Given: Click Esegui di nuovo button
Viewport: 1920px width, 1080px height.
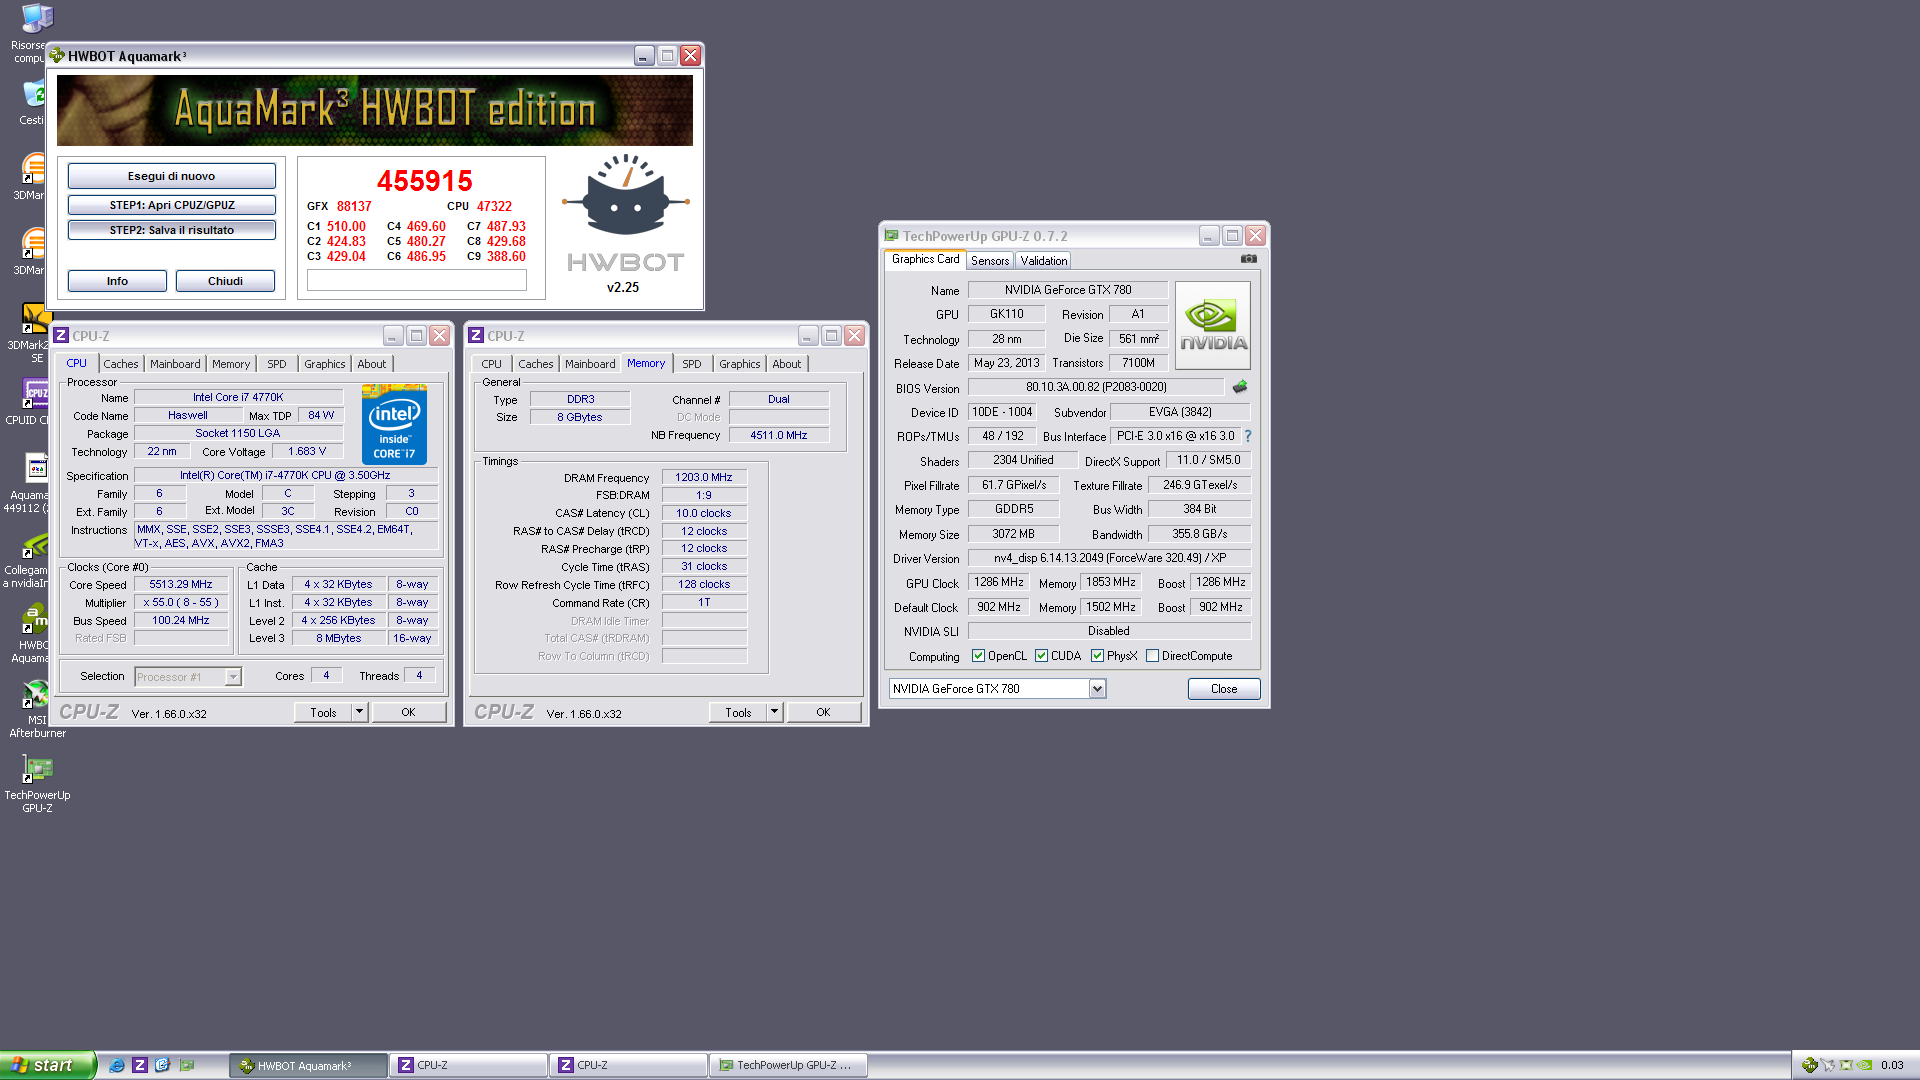Looking at the screenshot, I should (x=171, y=176).
